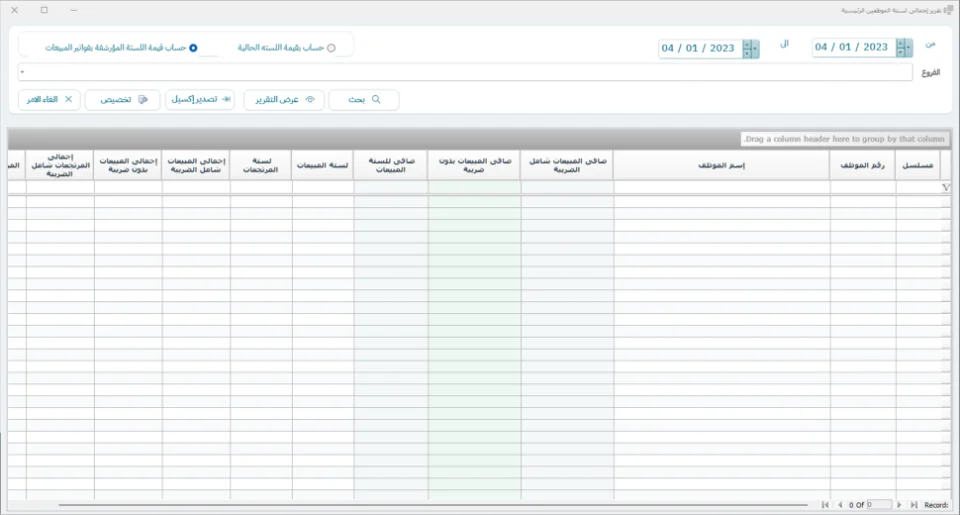Sort by إجمالي المرتجعات شامل الضريبة header
This screenshot has width=960, height=515.
(60, 165)
